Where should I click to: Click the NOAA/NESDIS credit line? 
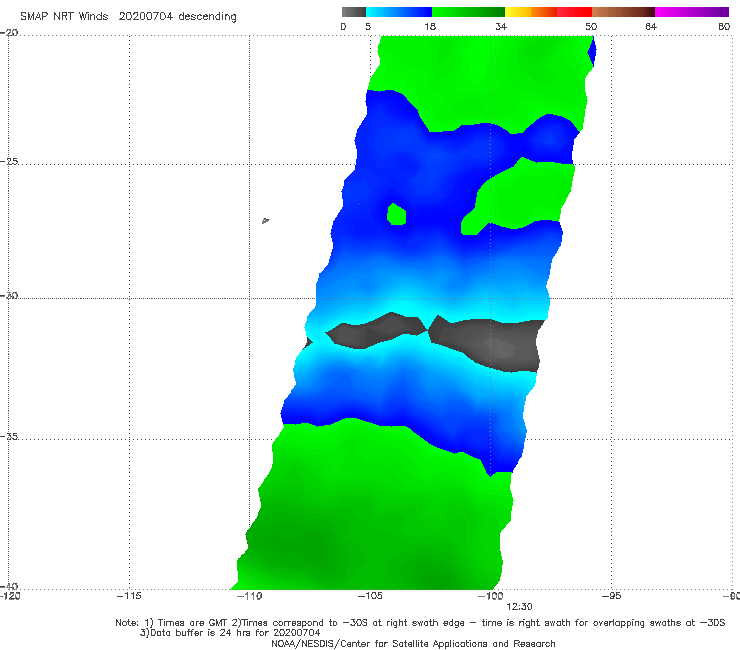413,643
